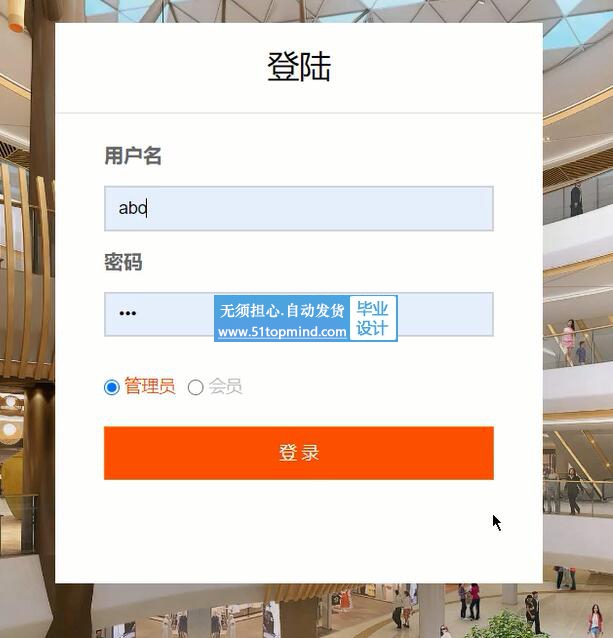Click the 用户名 input field containing abd
This screenshot has height=638, width=613.
[299, 208]
